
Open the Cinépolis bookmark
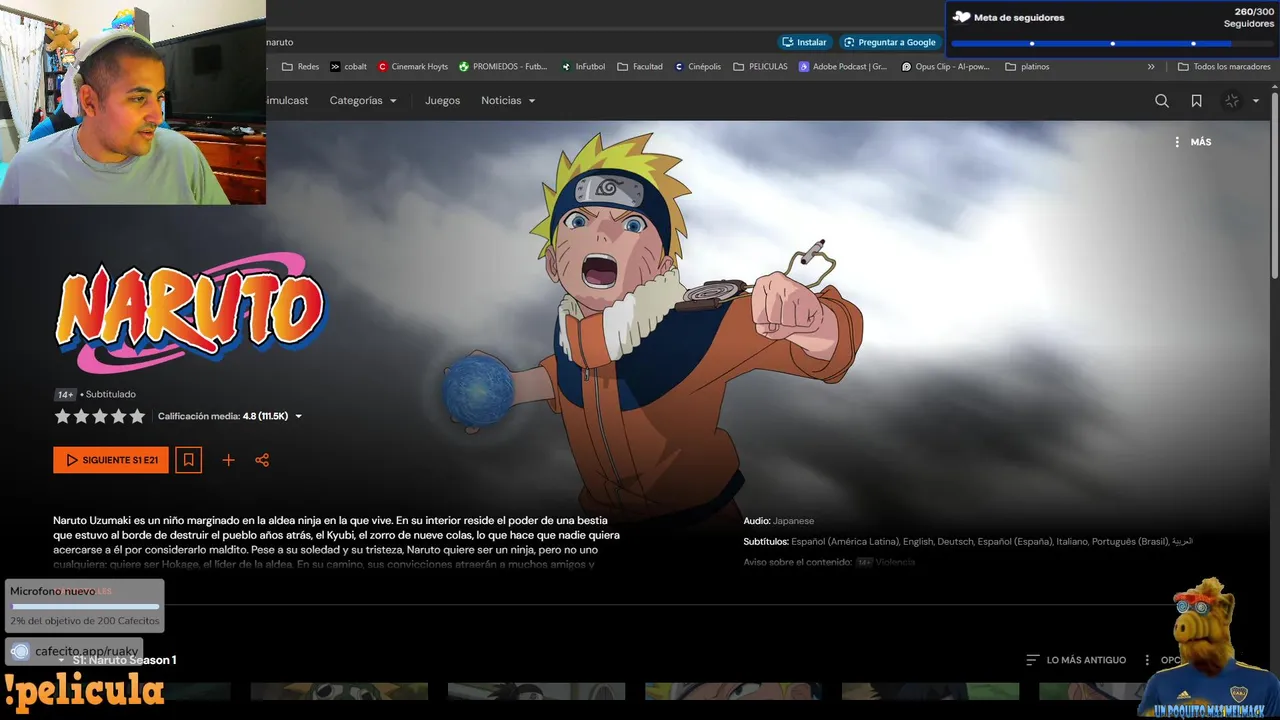pyautogui.click(x=698, y=67)
